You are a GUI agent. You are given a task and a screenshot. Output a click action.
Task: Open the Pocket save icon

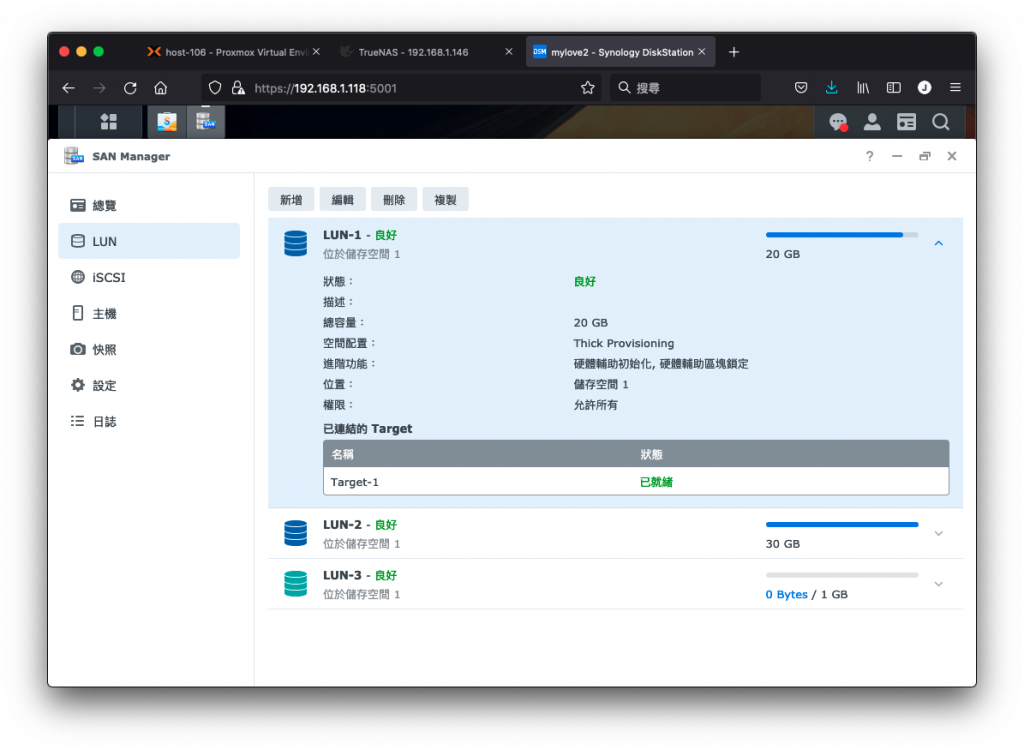pyautogui.click(x=801, y=88)
